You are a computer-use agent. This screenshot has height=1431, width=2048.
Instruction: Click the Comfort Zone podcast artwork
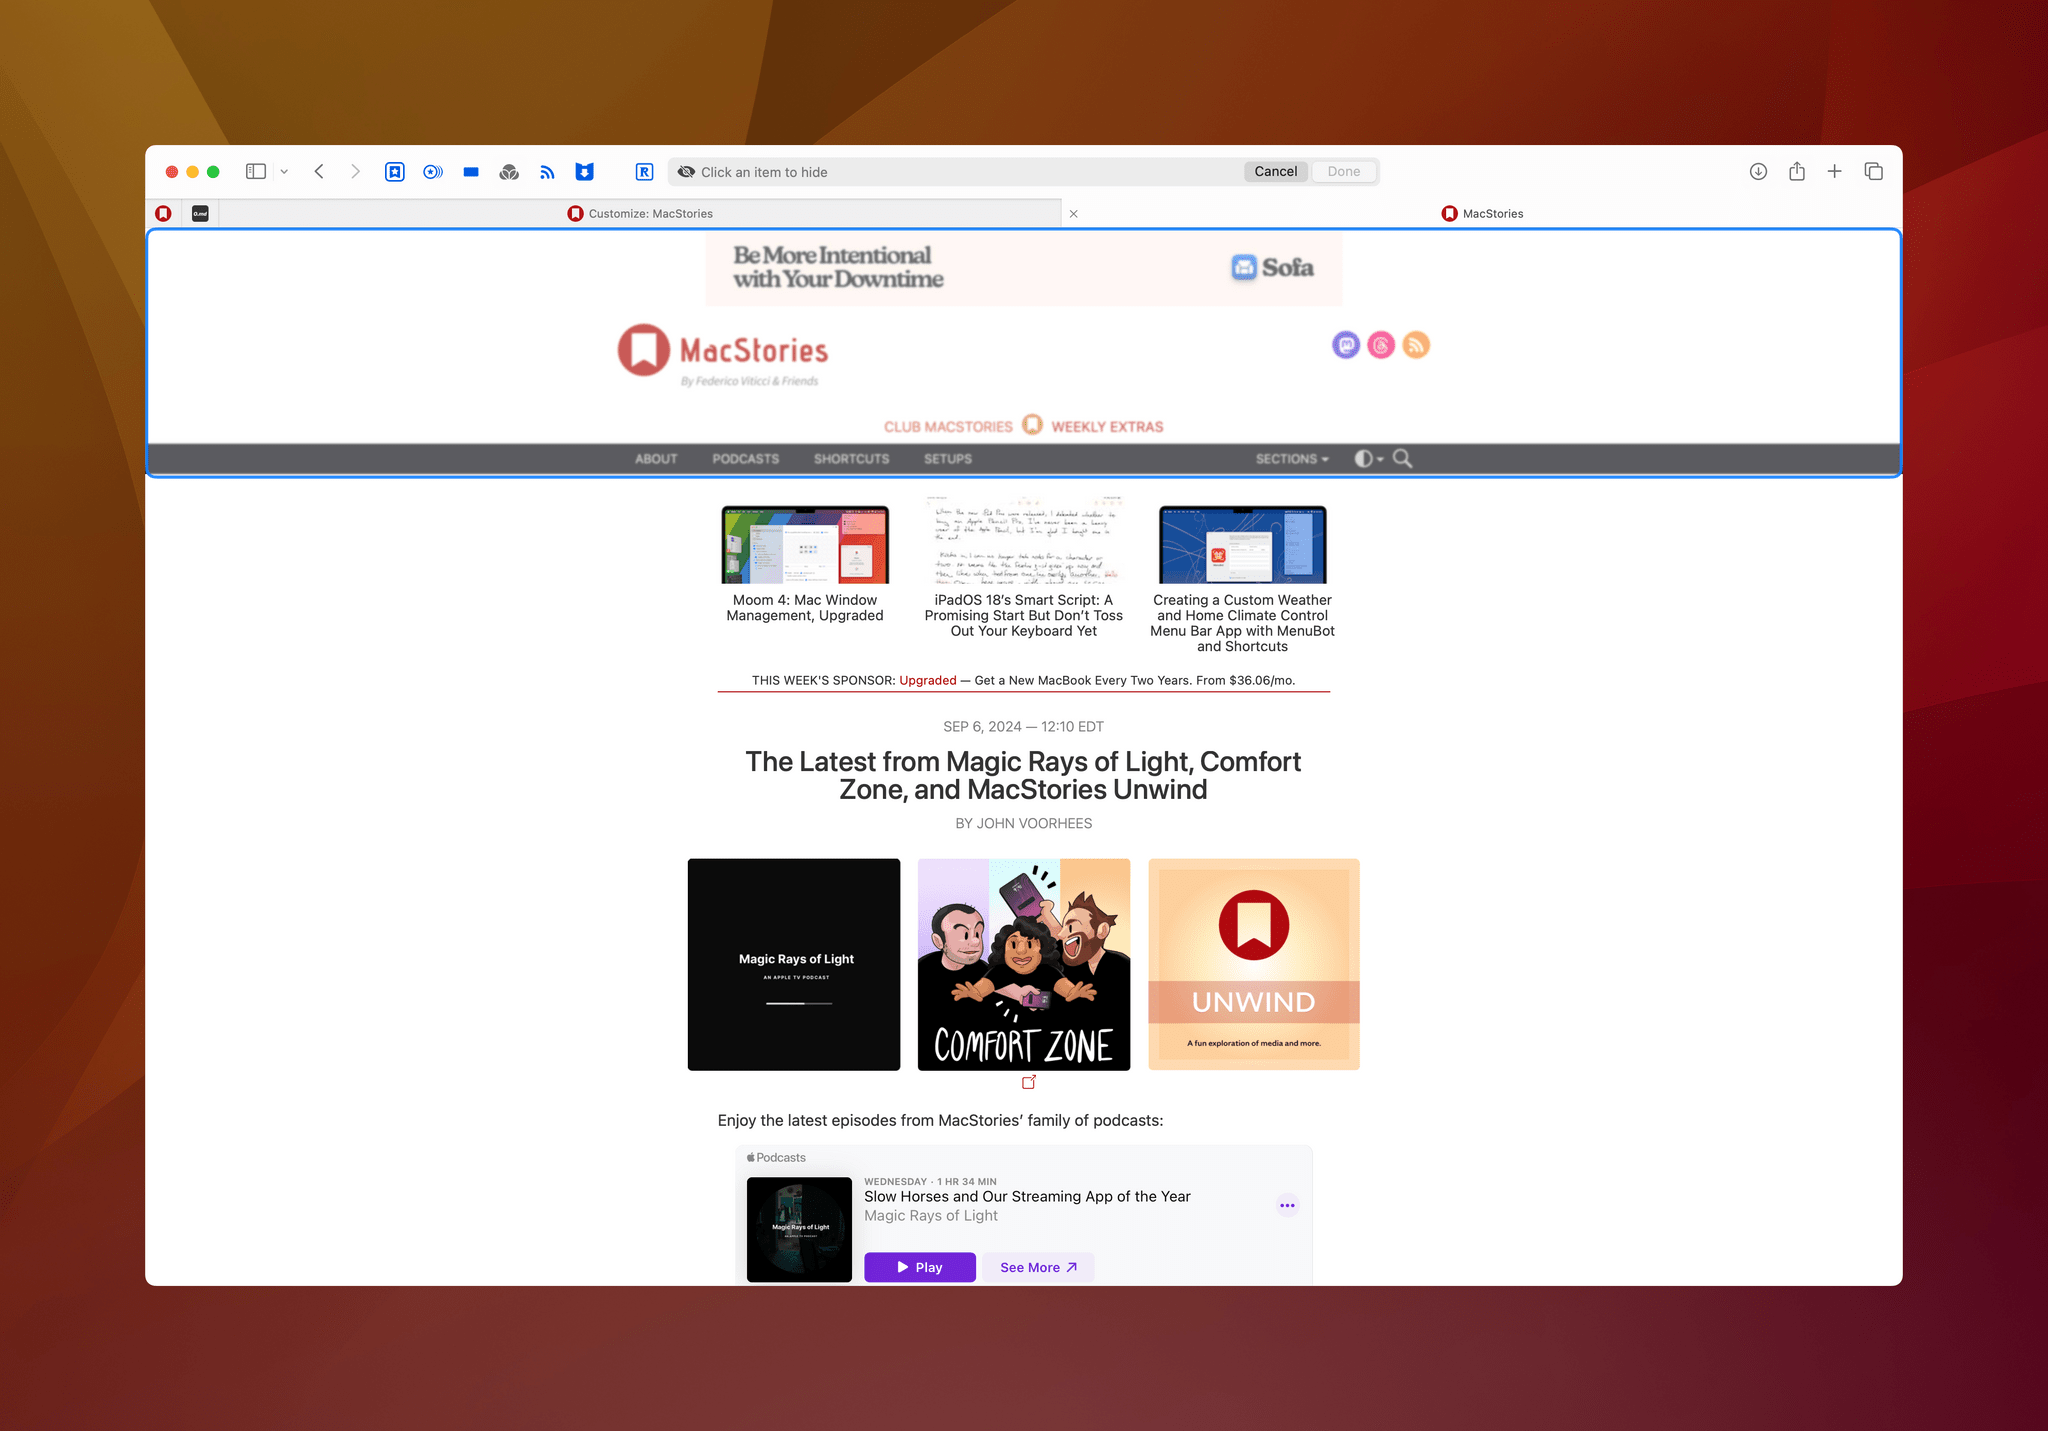(1024, 965)
